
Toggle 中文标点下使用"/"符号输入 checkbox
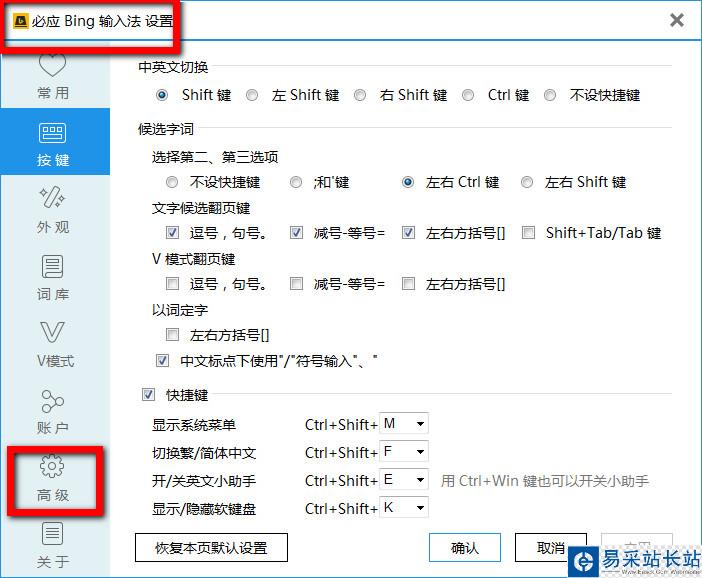[163, 360]
